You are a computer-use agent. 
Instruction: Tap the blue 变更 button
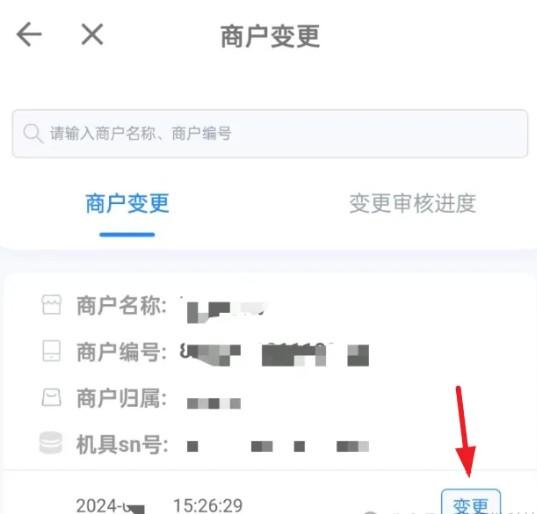point(471,503)
